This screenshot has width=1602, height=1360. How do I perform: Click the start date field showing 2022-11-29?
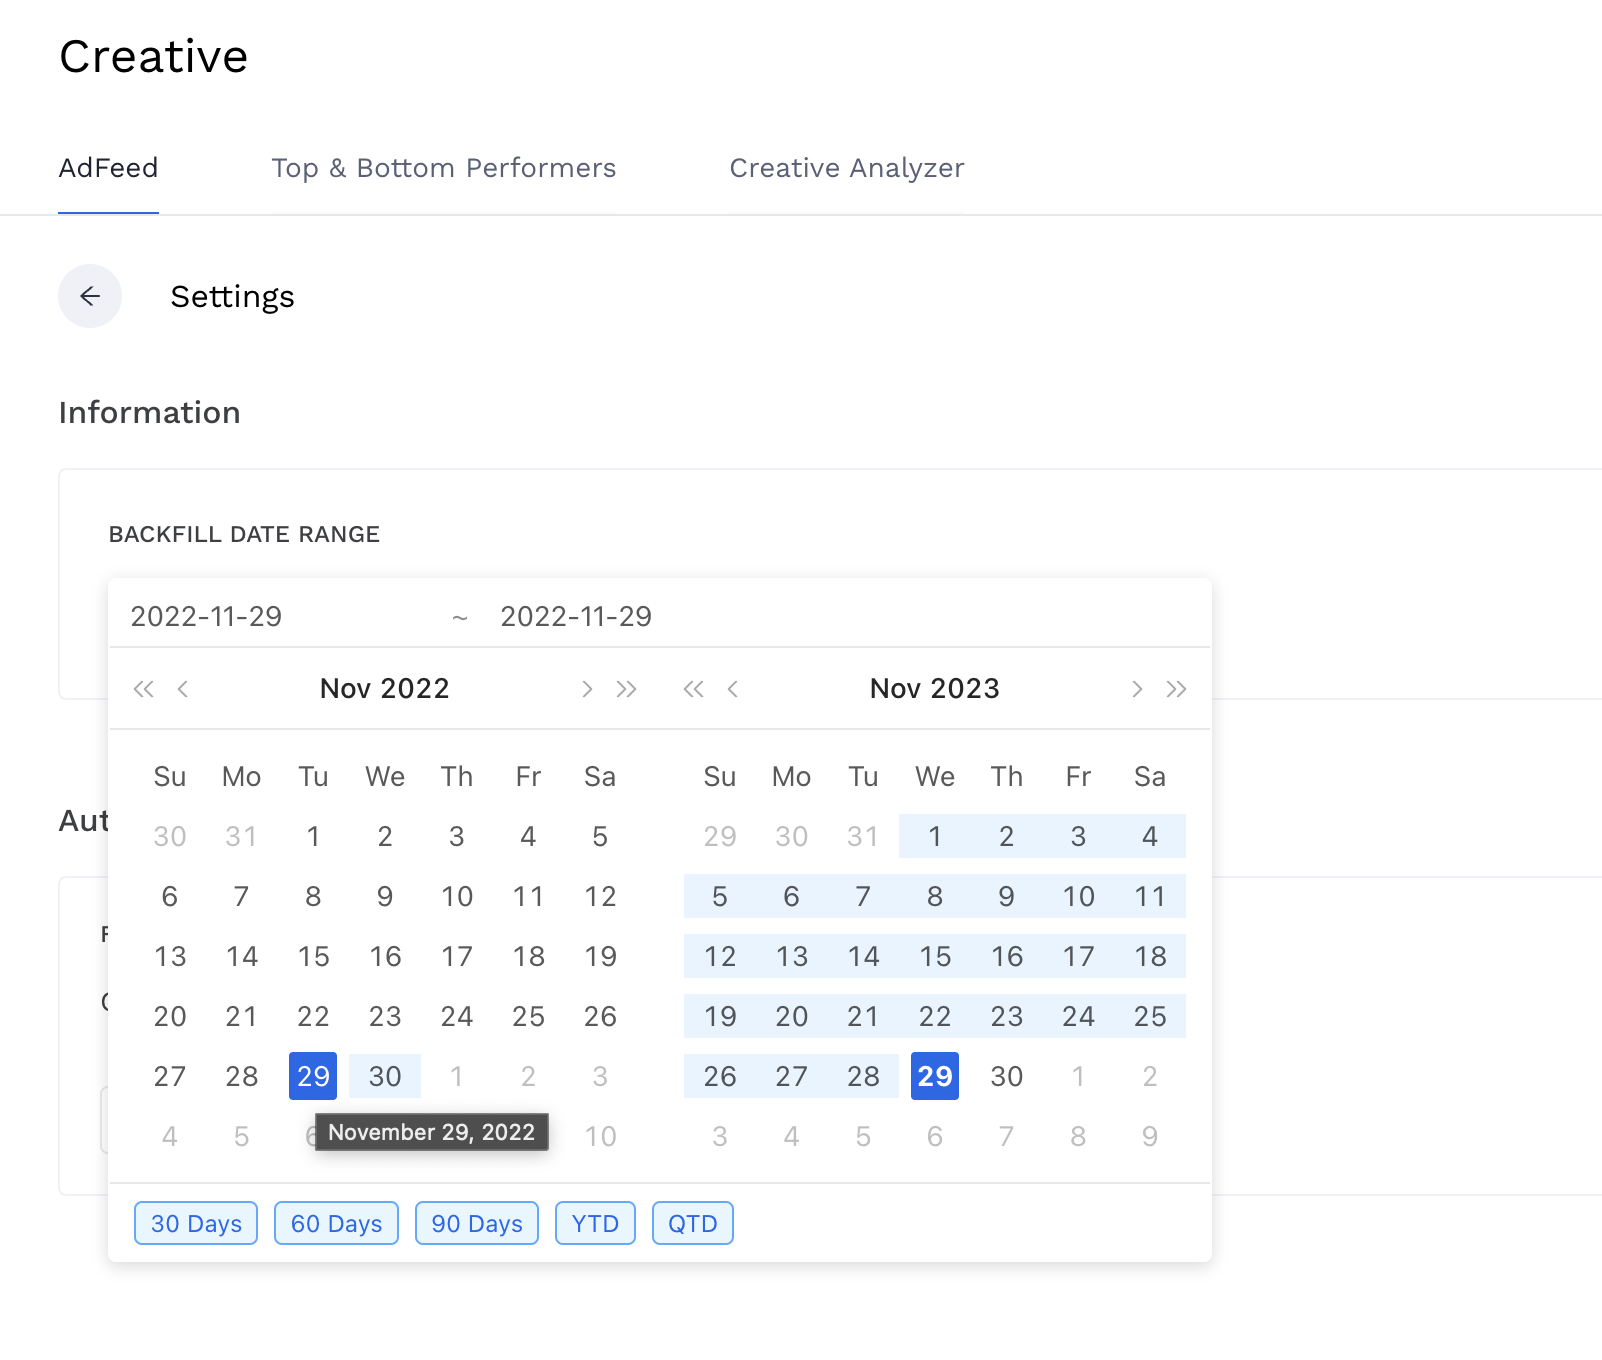(x=206, y=616)
